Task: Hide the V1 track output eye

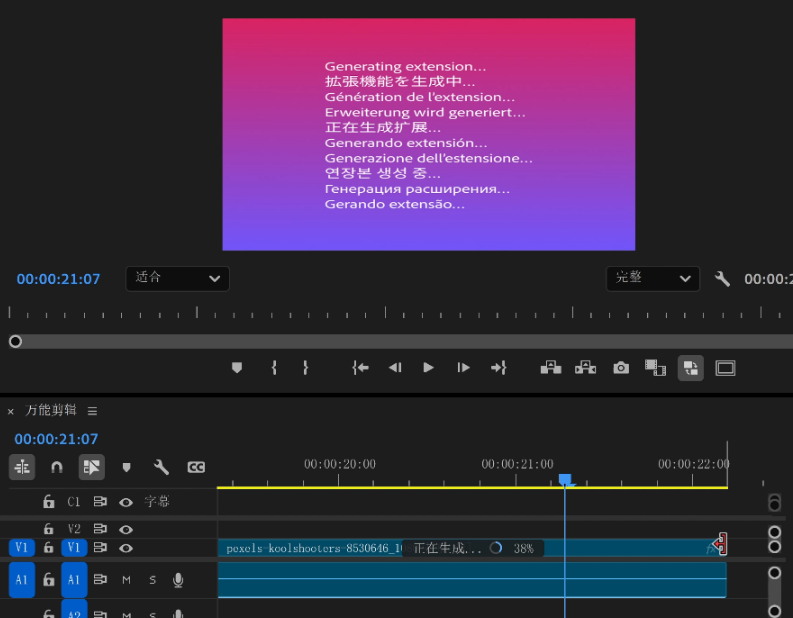Action: tap(126, 548)
